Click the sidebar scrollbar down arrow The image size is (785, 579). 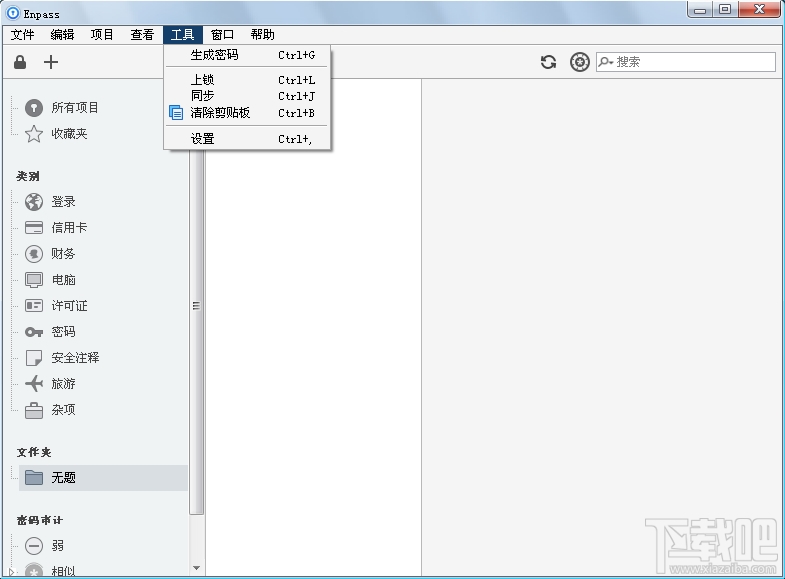click(197, 568)
